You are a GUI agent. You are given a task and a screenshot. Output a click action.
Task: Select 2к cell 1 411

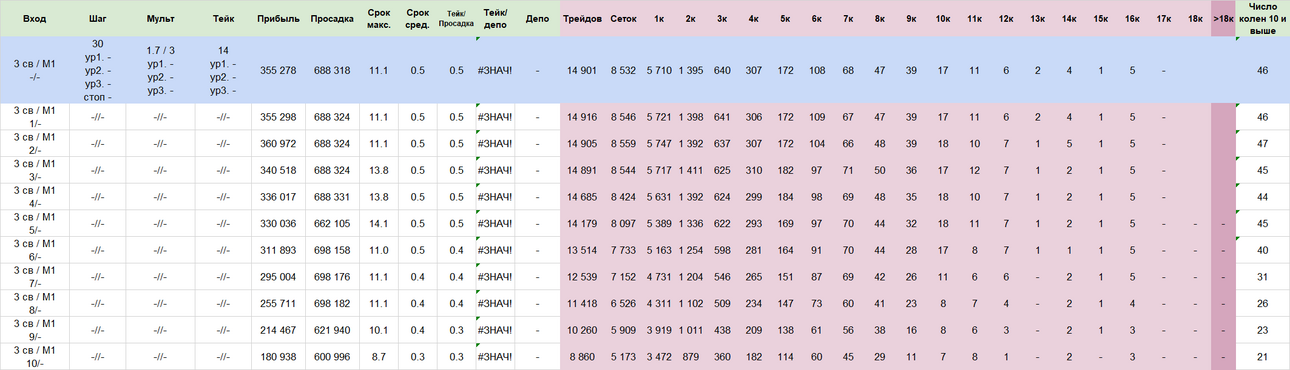click(x=691, y=171)
